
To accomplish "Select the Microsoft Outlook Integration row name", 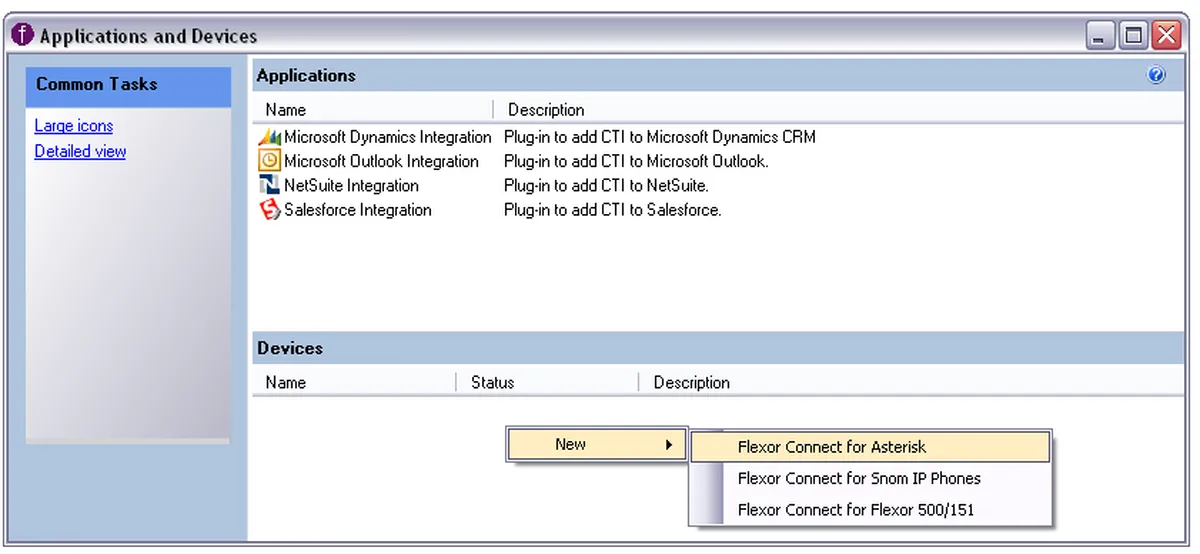I will [381, 161].
